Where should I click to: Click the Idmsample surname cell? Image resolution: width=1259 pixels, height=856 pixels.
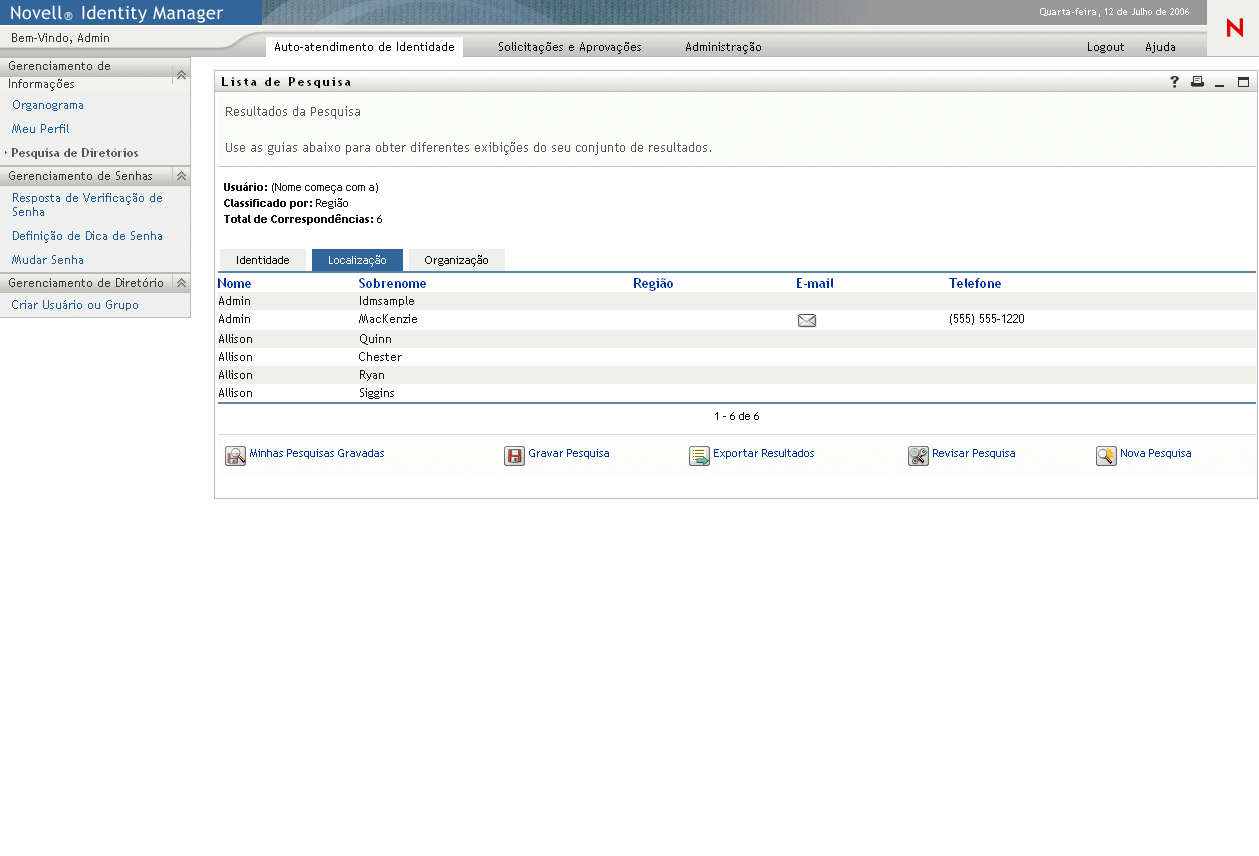[387, 301]
